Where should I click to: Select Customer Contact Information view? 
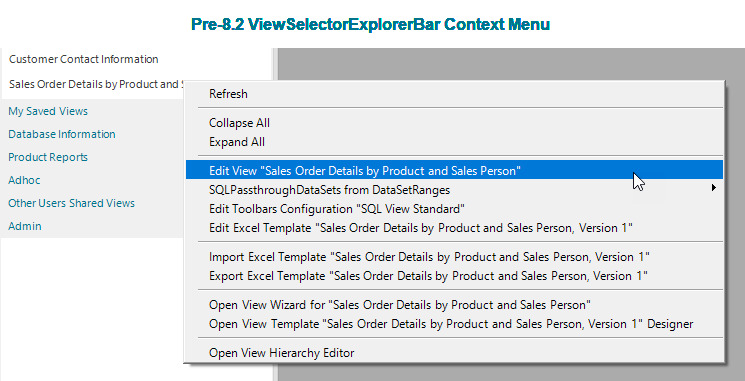84,59
